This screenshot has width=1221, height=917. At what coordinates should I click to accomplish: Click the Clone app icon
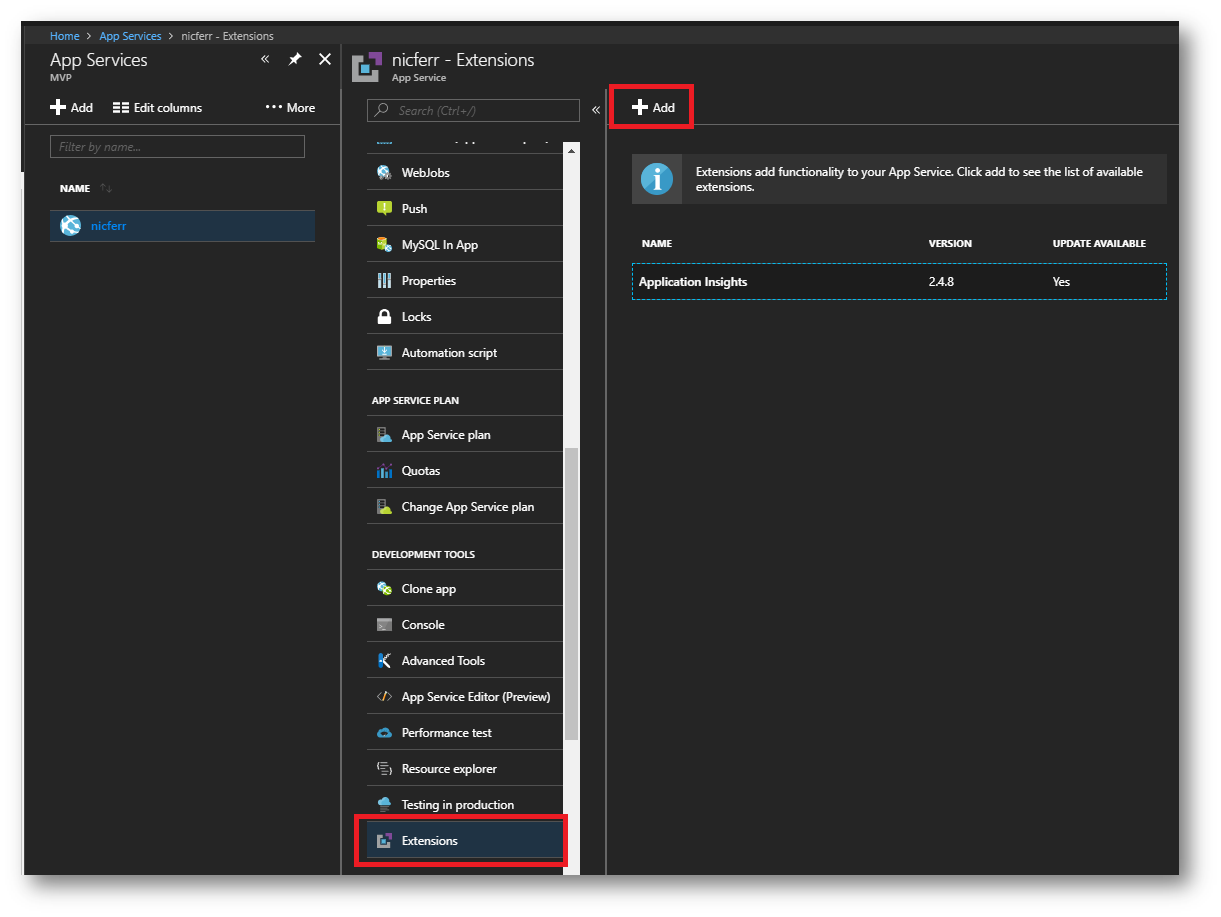pyautogui.click(x=384, y=589)
